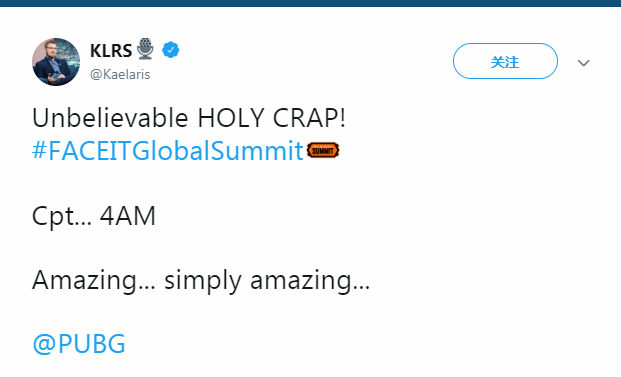Click the 4AM text in the tweet
The image size is (621, 377).
point(128,216)
